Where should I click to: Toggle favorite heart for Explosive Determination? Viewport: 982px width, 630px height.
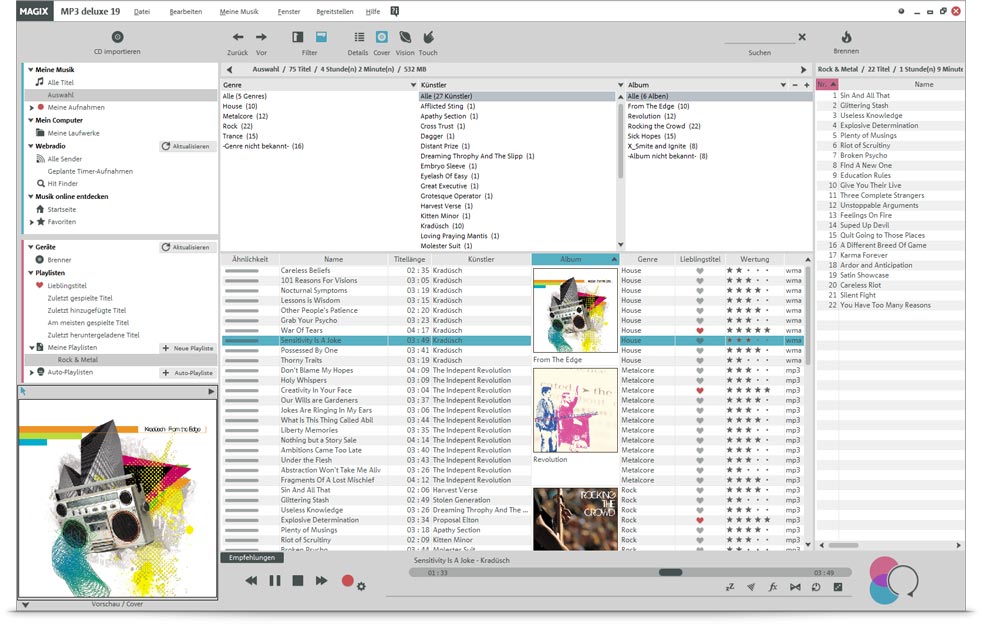(700, 520)
